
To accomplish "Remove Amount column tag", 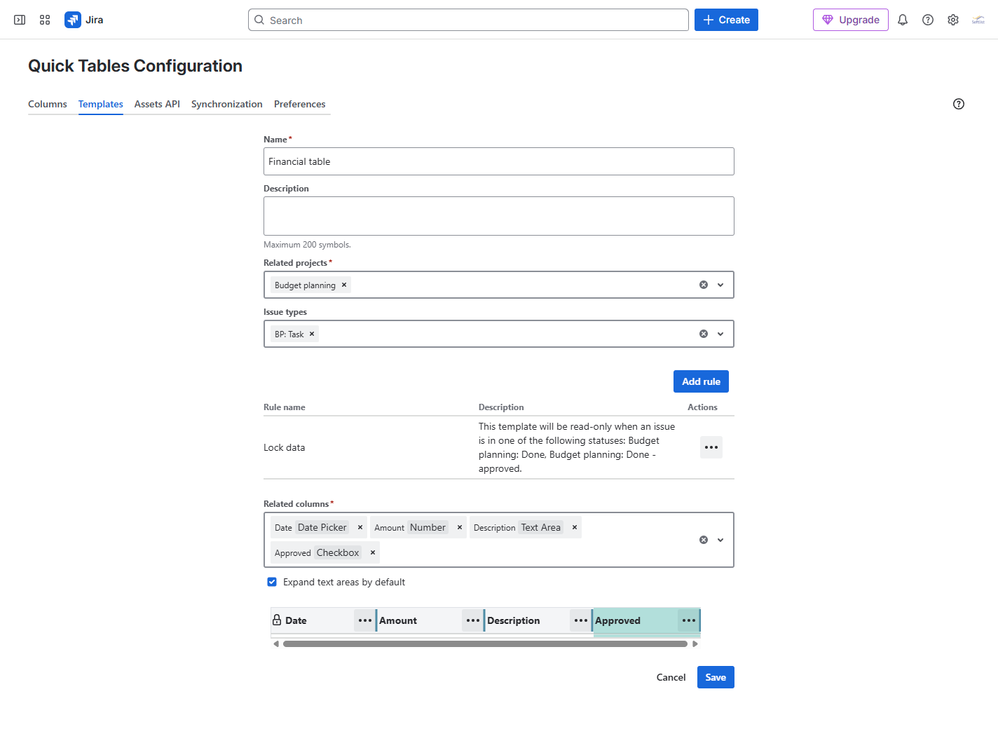I will point(460,527).
